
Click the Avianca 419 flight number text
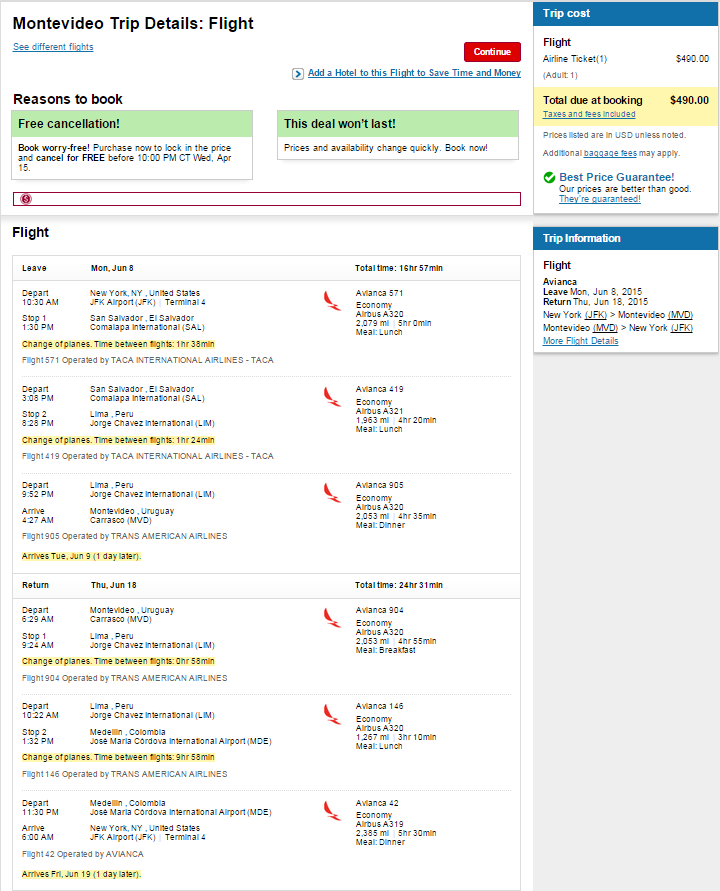[x=380, y=389]
